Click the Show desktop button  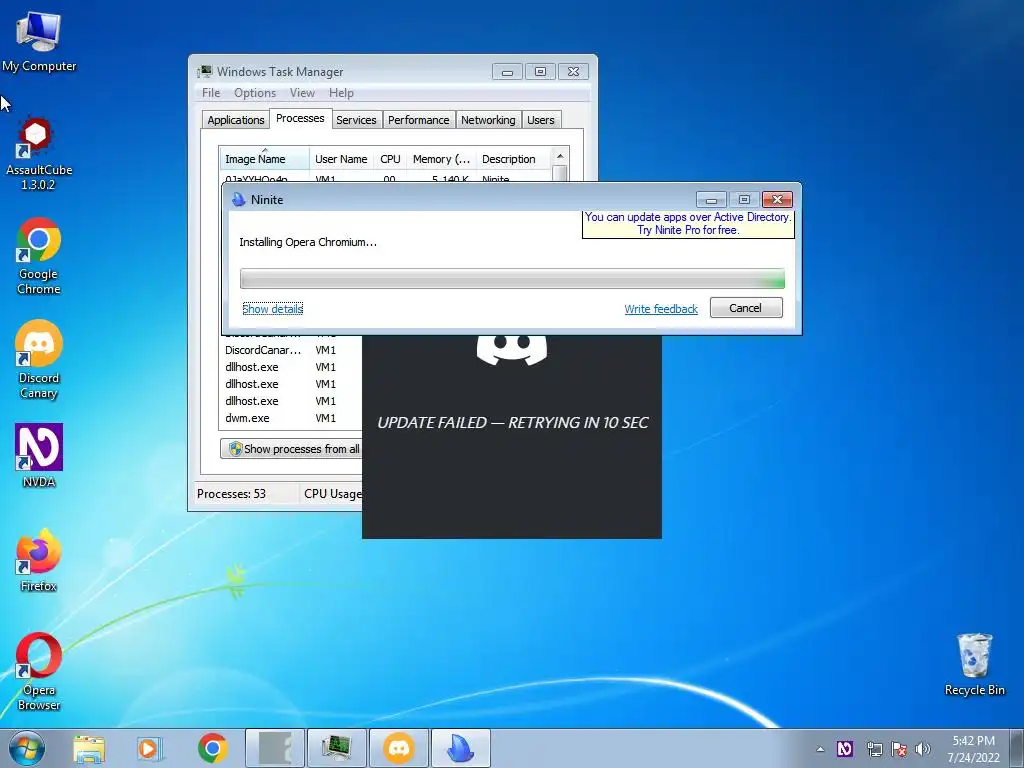click(1017, 748)
